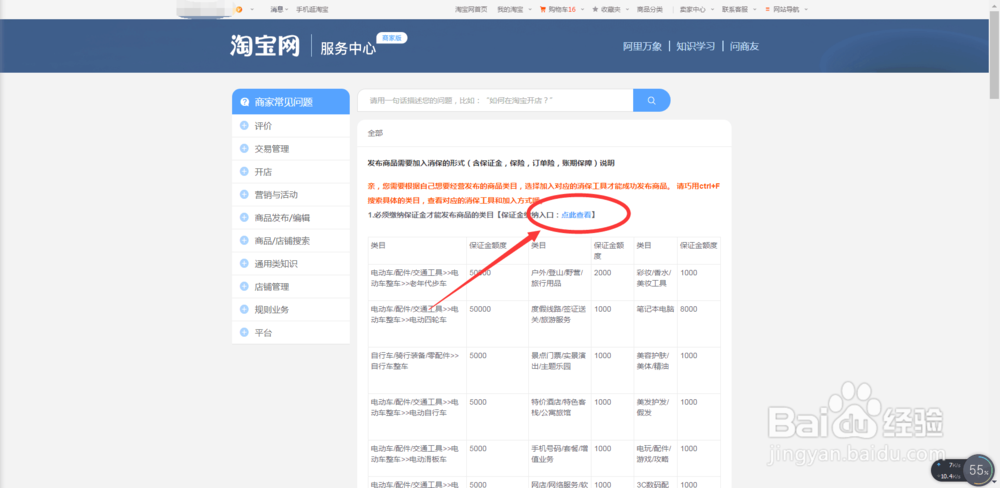Open 阿里万象 in header navigation
This screenshot has width=1000, height=488.
click(x=642, y=46)
